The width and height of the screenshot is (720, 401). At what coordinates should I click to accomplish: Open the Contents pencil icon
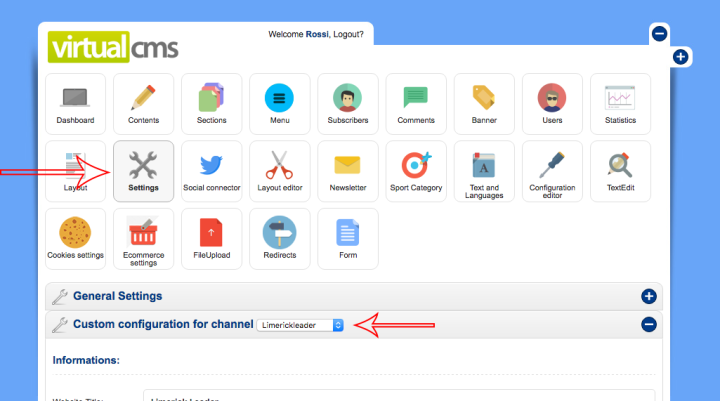(x=143, y=104)
